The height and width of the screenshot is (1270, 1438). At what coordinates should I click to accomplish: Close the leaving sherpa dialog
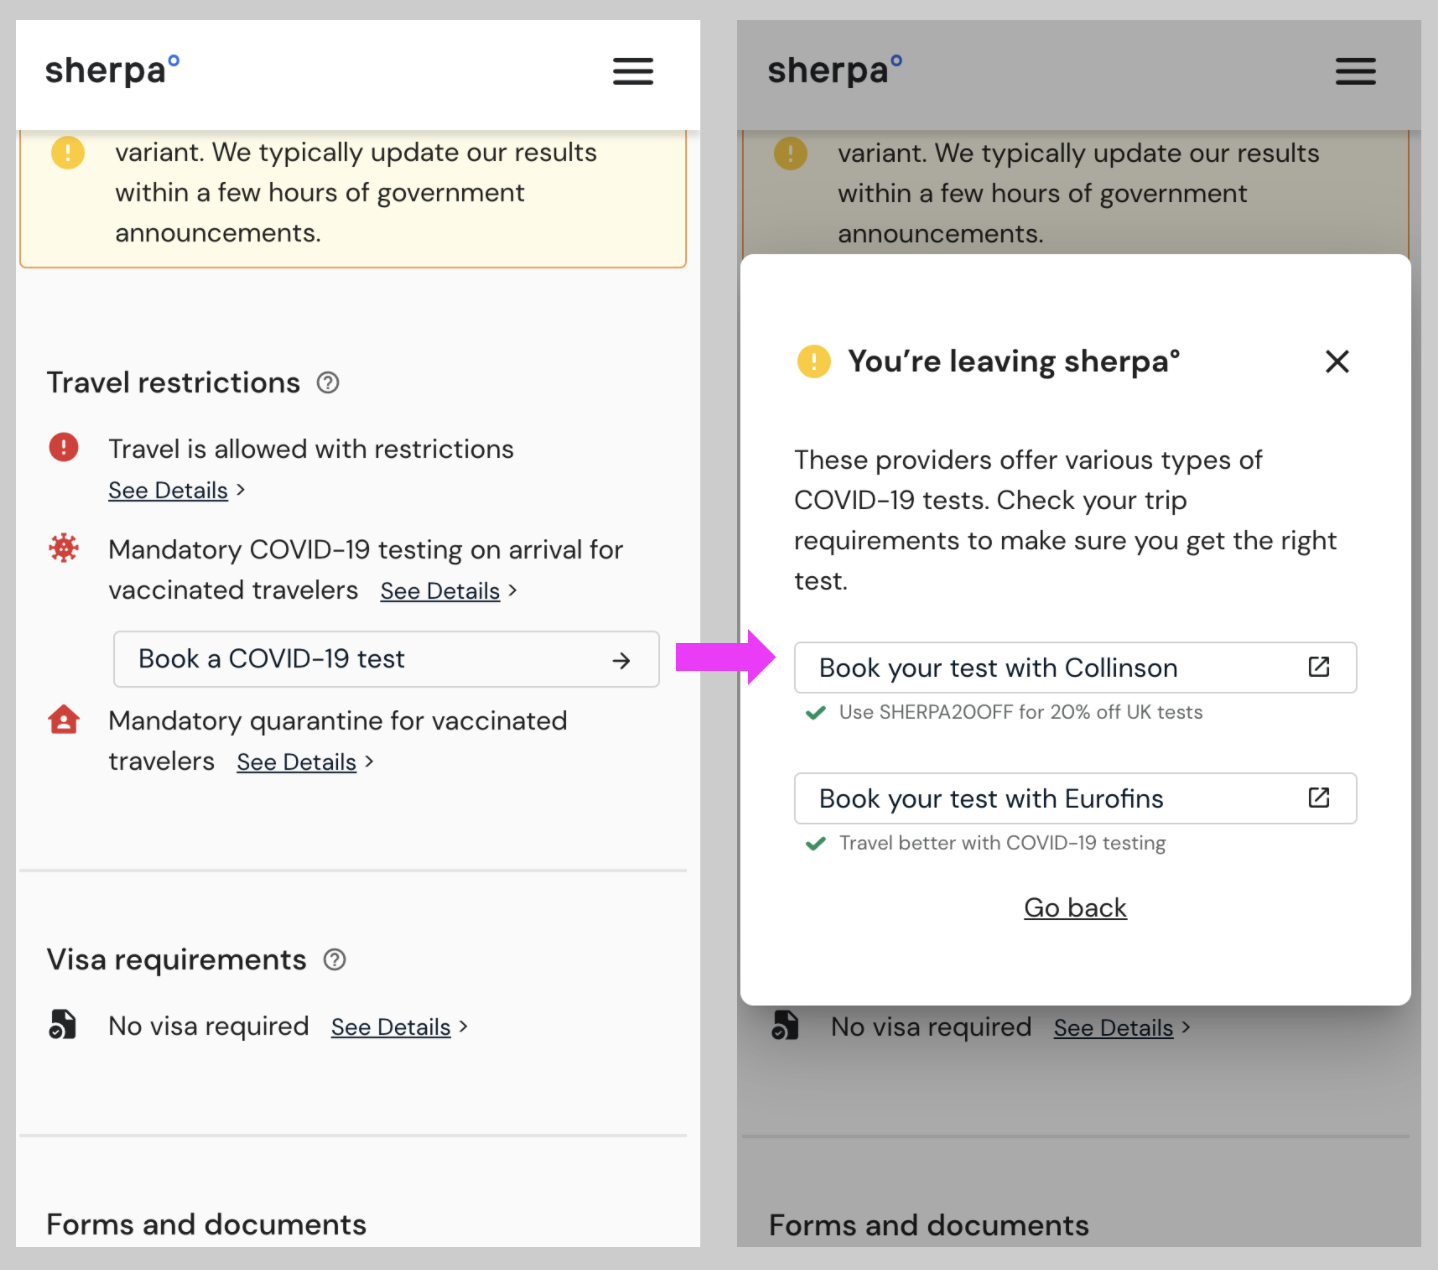click(x=1337, y=361)
